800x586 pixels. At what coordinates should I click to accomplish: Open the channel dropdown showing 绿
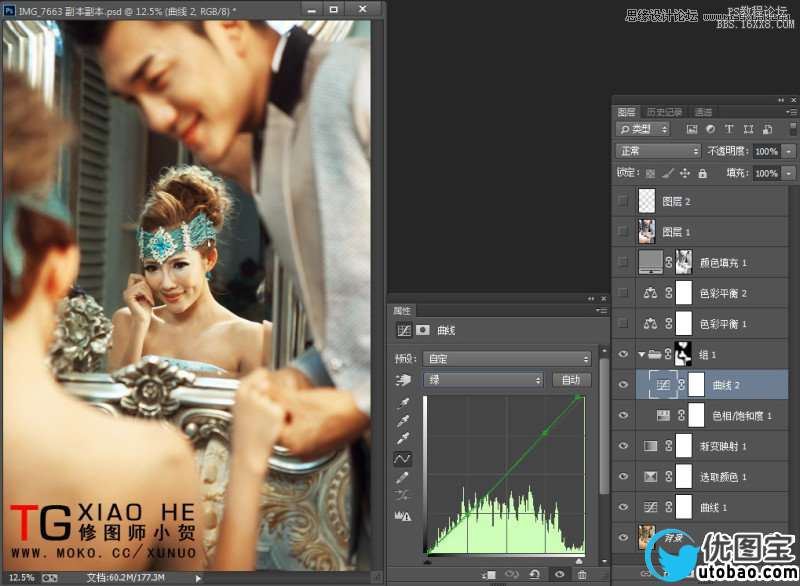(x=483, y=380)
